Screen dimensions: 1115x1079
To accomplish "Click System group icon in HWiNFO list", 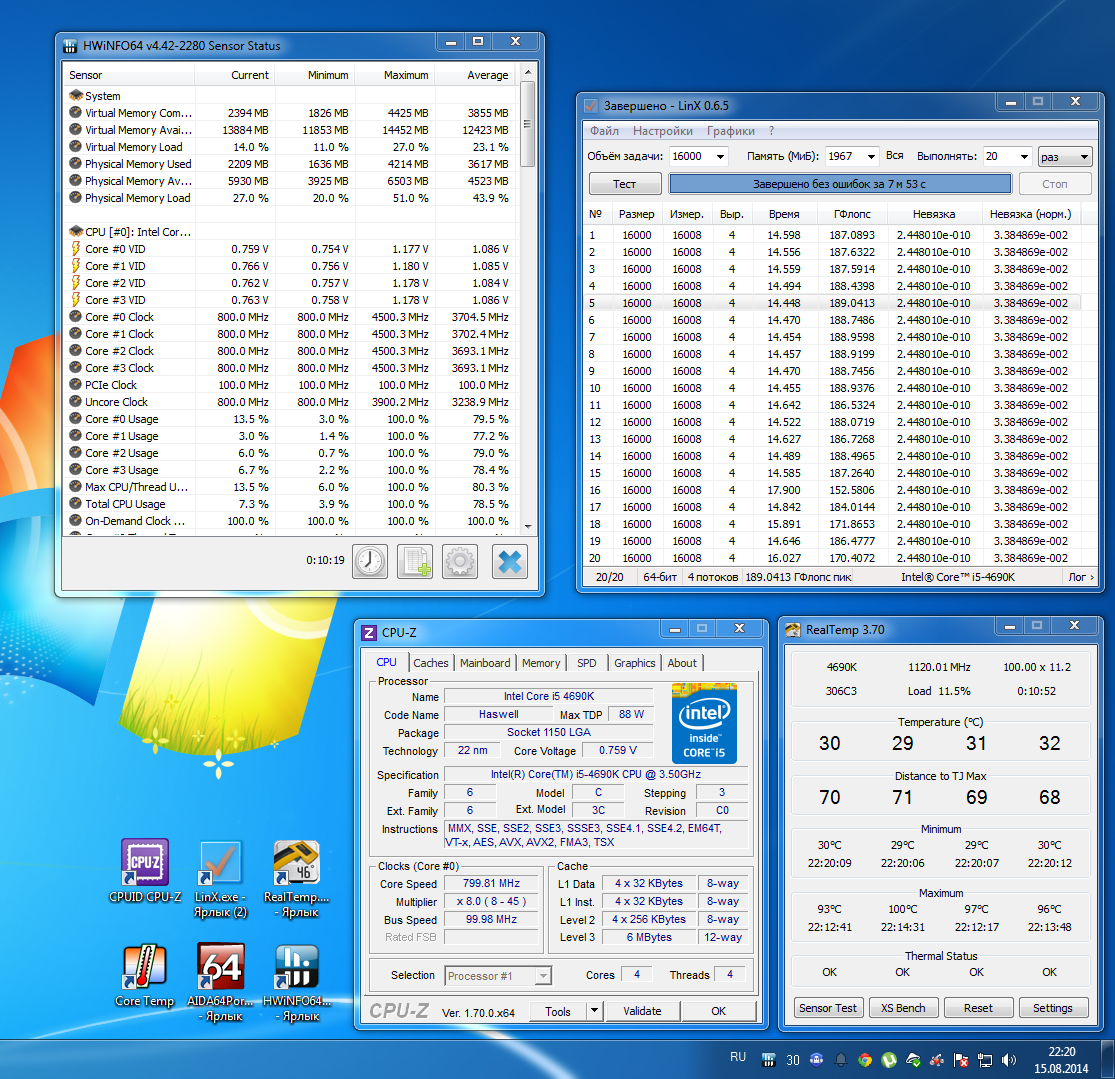I will tap(75, 95).
